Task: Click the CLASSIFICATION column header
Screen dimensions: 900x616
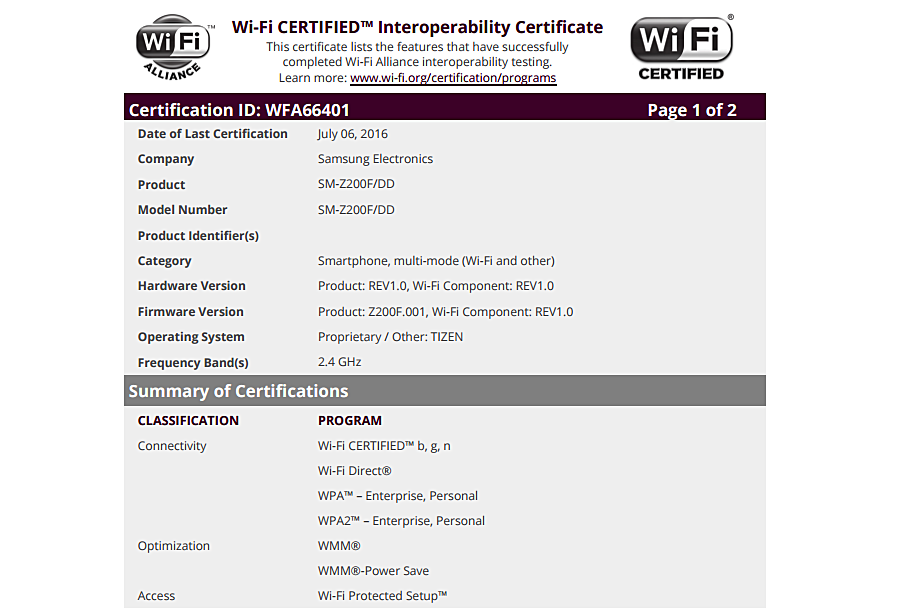Action: click(x=188, y=421)
